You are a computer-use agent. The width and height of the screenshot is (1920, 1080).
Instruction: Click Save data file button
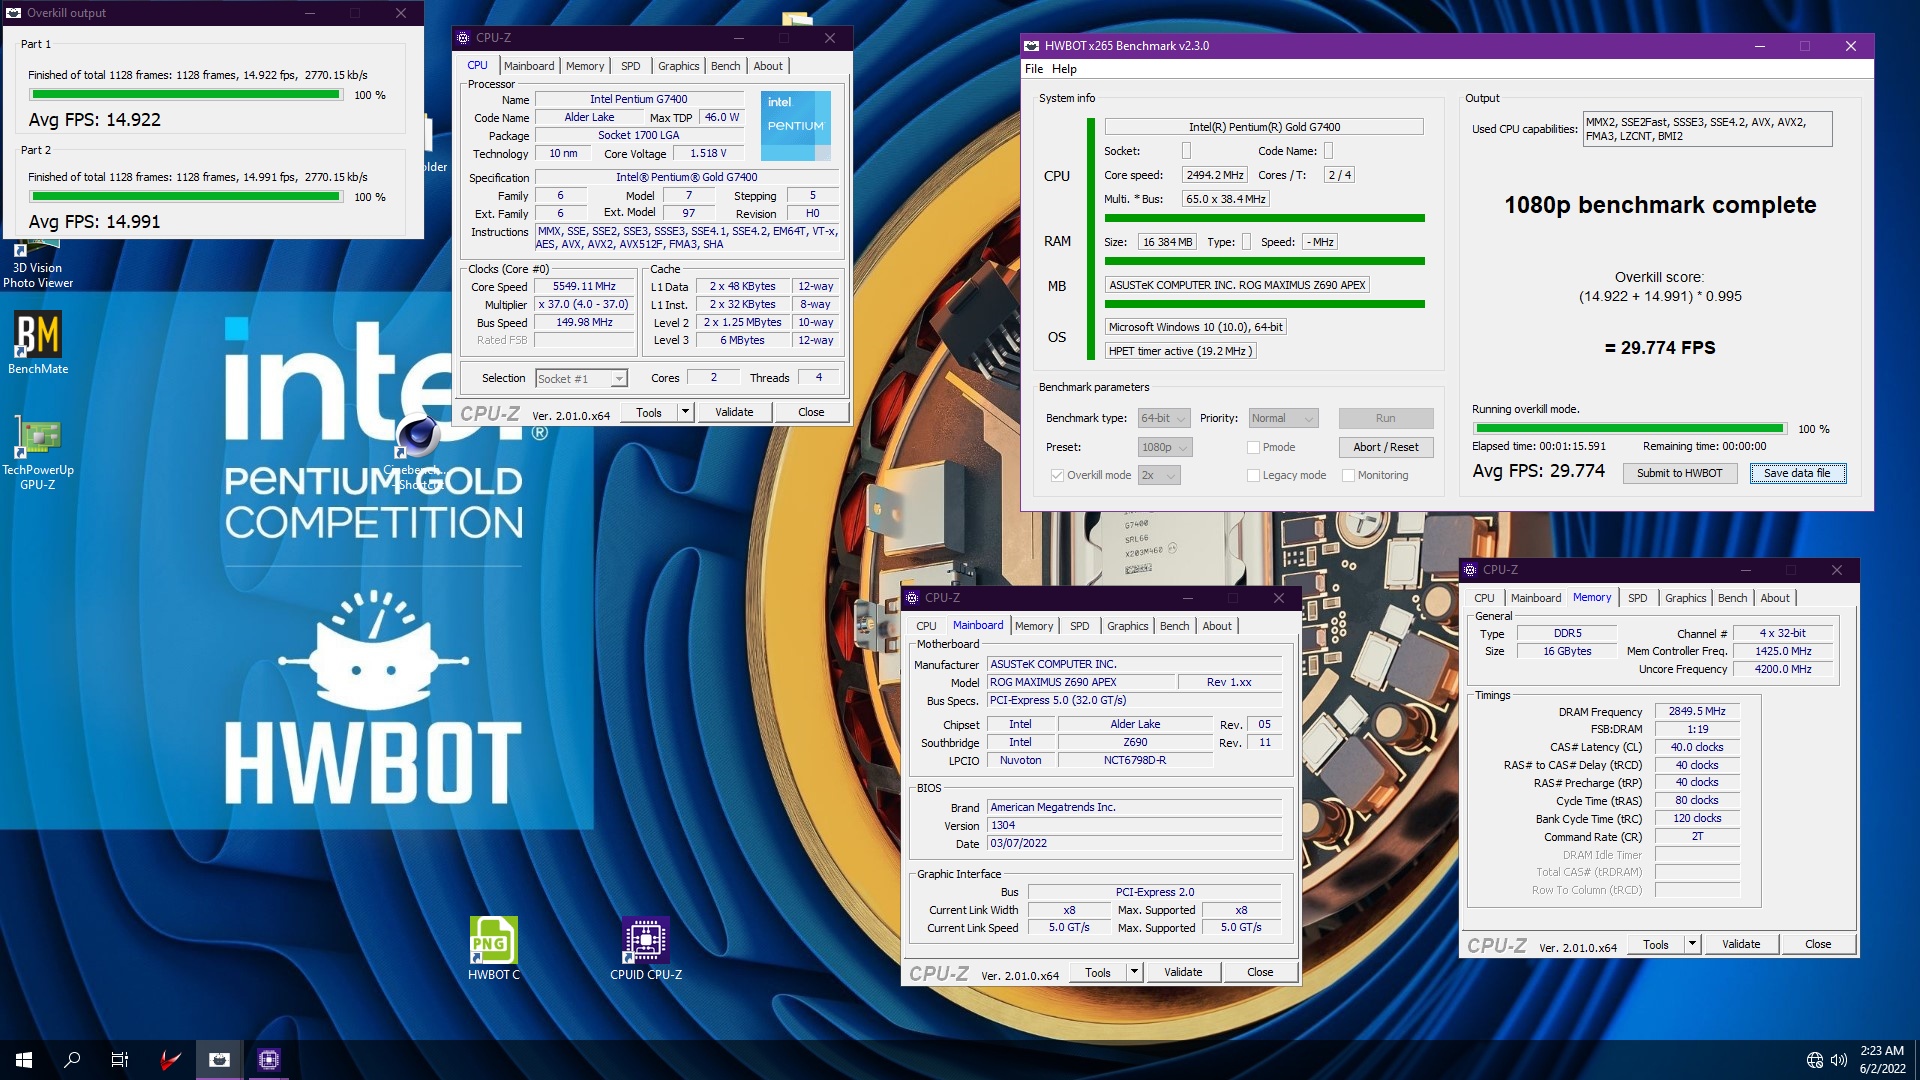pyautogui.click(x=1797, y=473)
